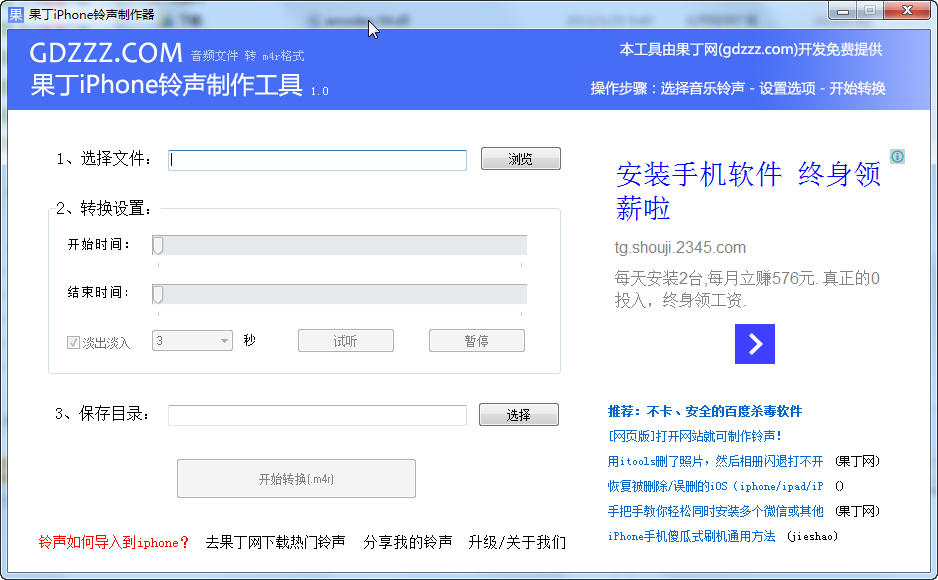Click the 选择 button to pick save directory

point(518,414)
